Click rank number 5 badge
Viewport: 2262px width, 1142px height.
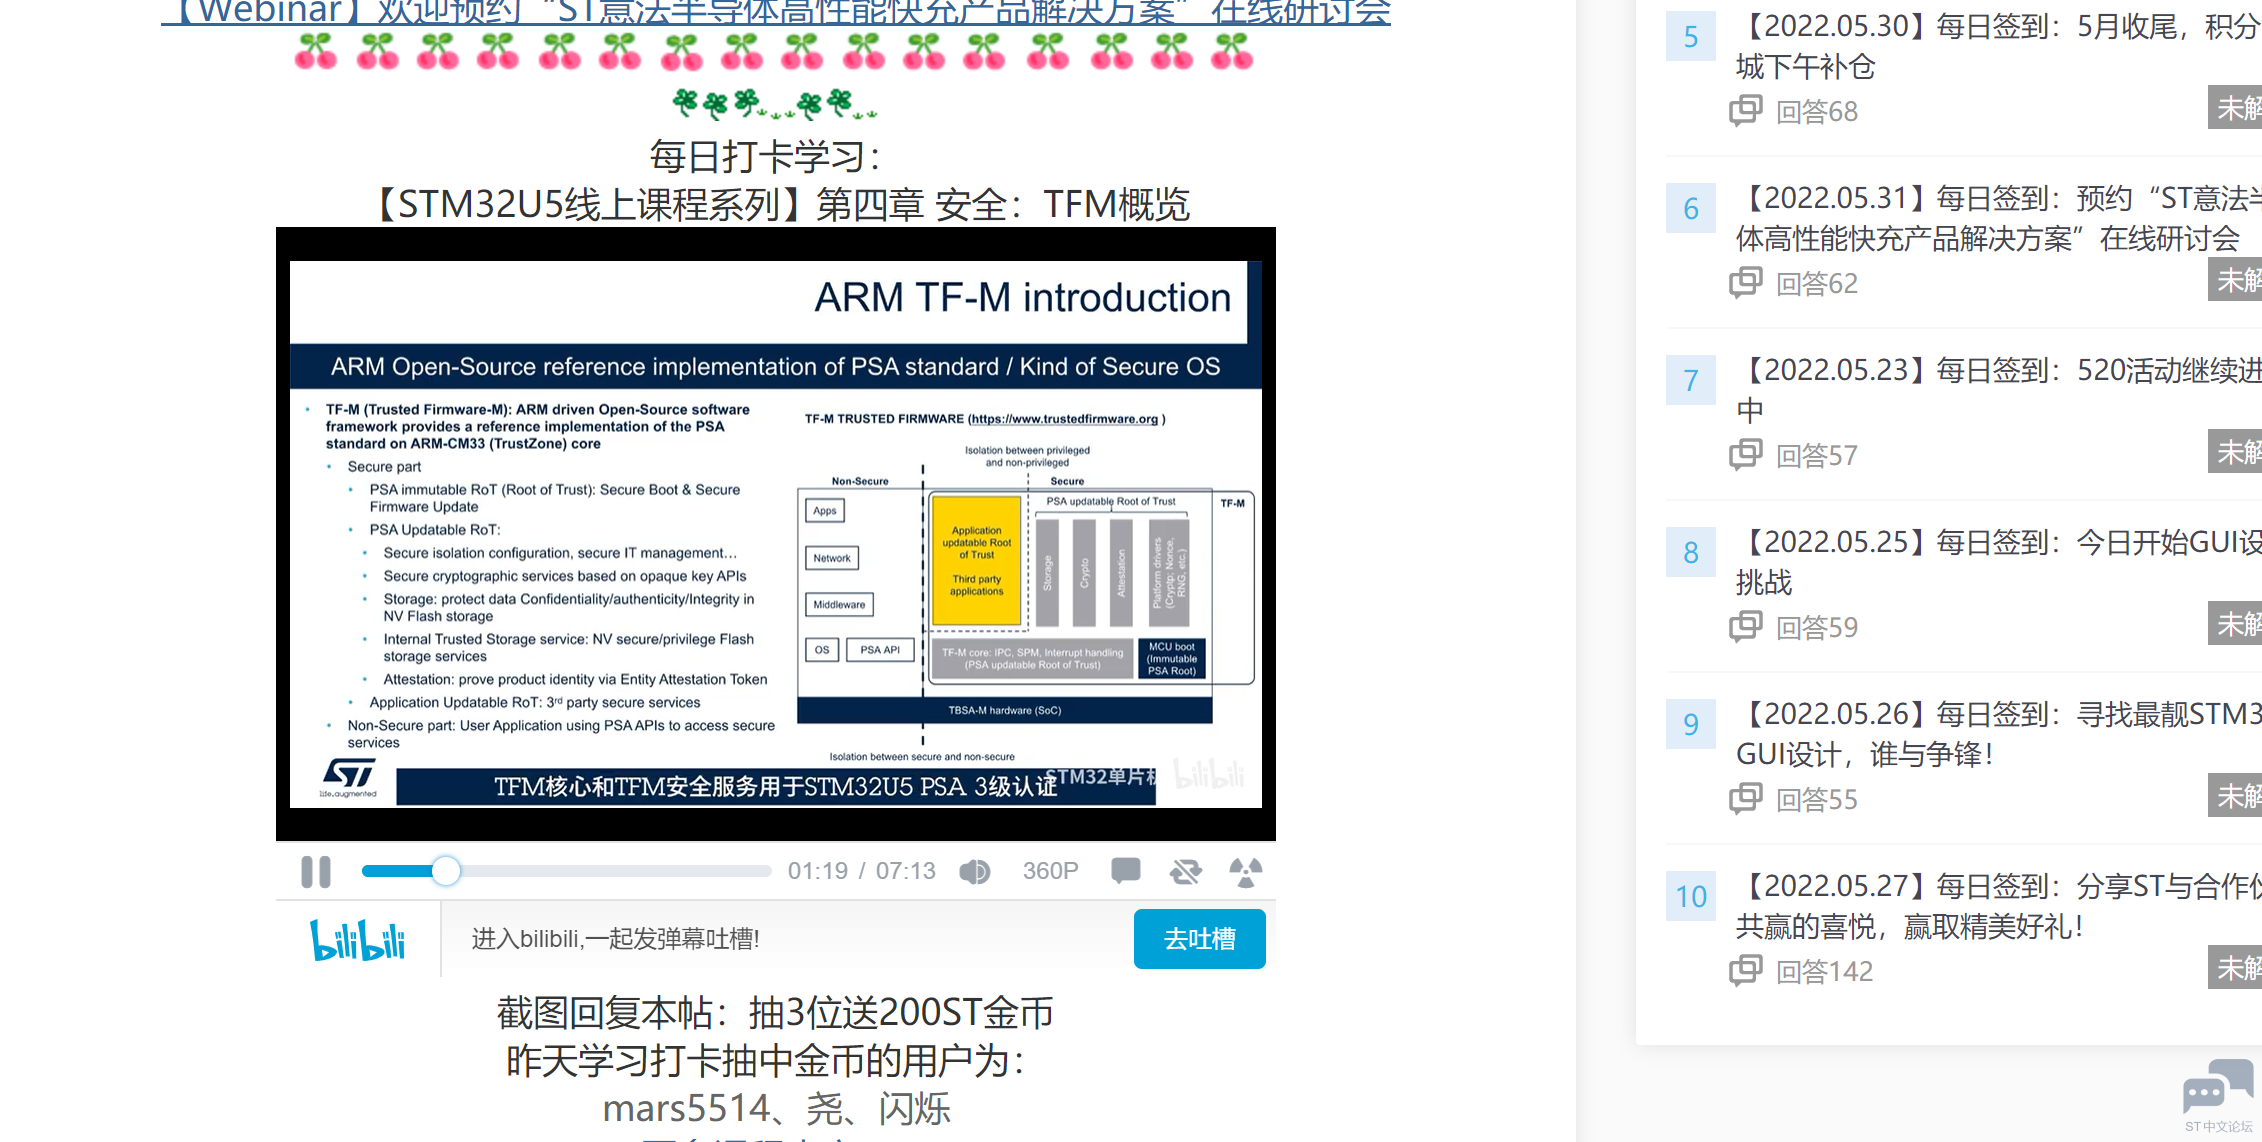click(x=1691, y=37)
